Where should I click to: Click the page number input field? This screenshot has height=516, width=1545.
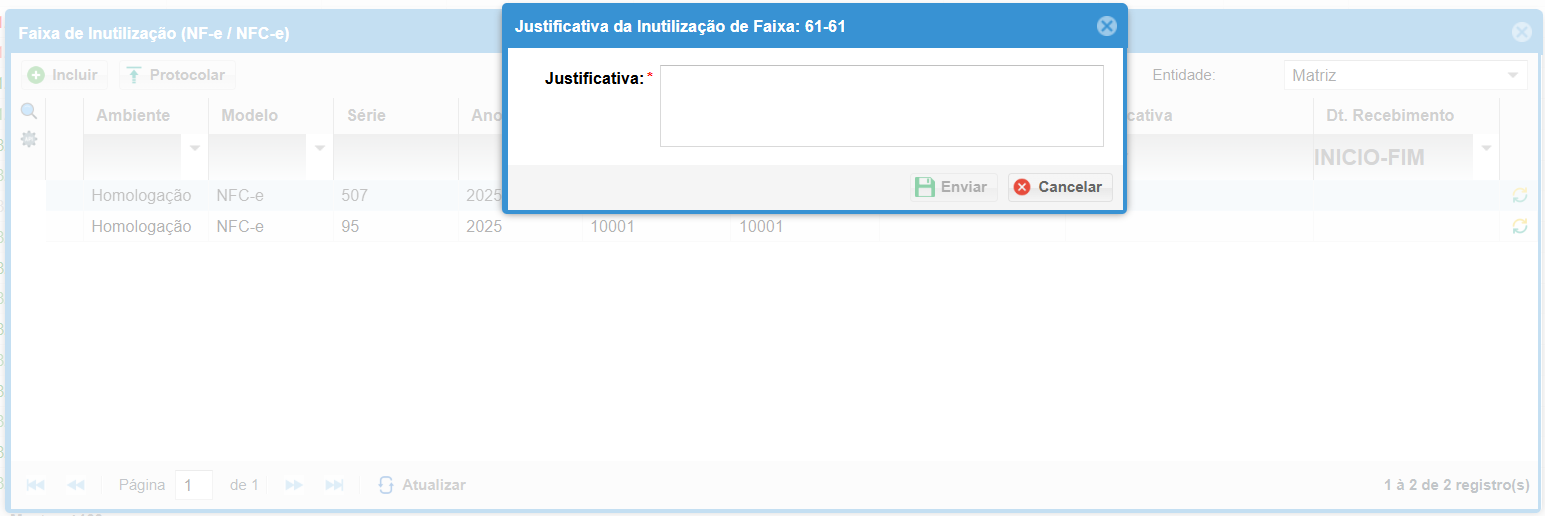click(x=193, y=485)
